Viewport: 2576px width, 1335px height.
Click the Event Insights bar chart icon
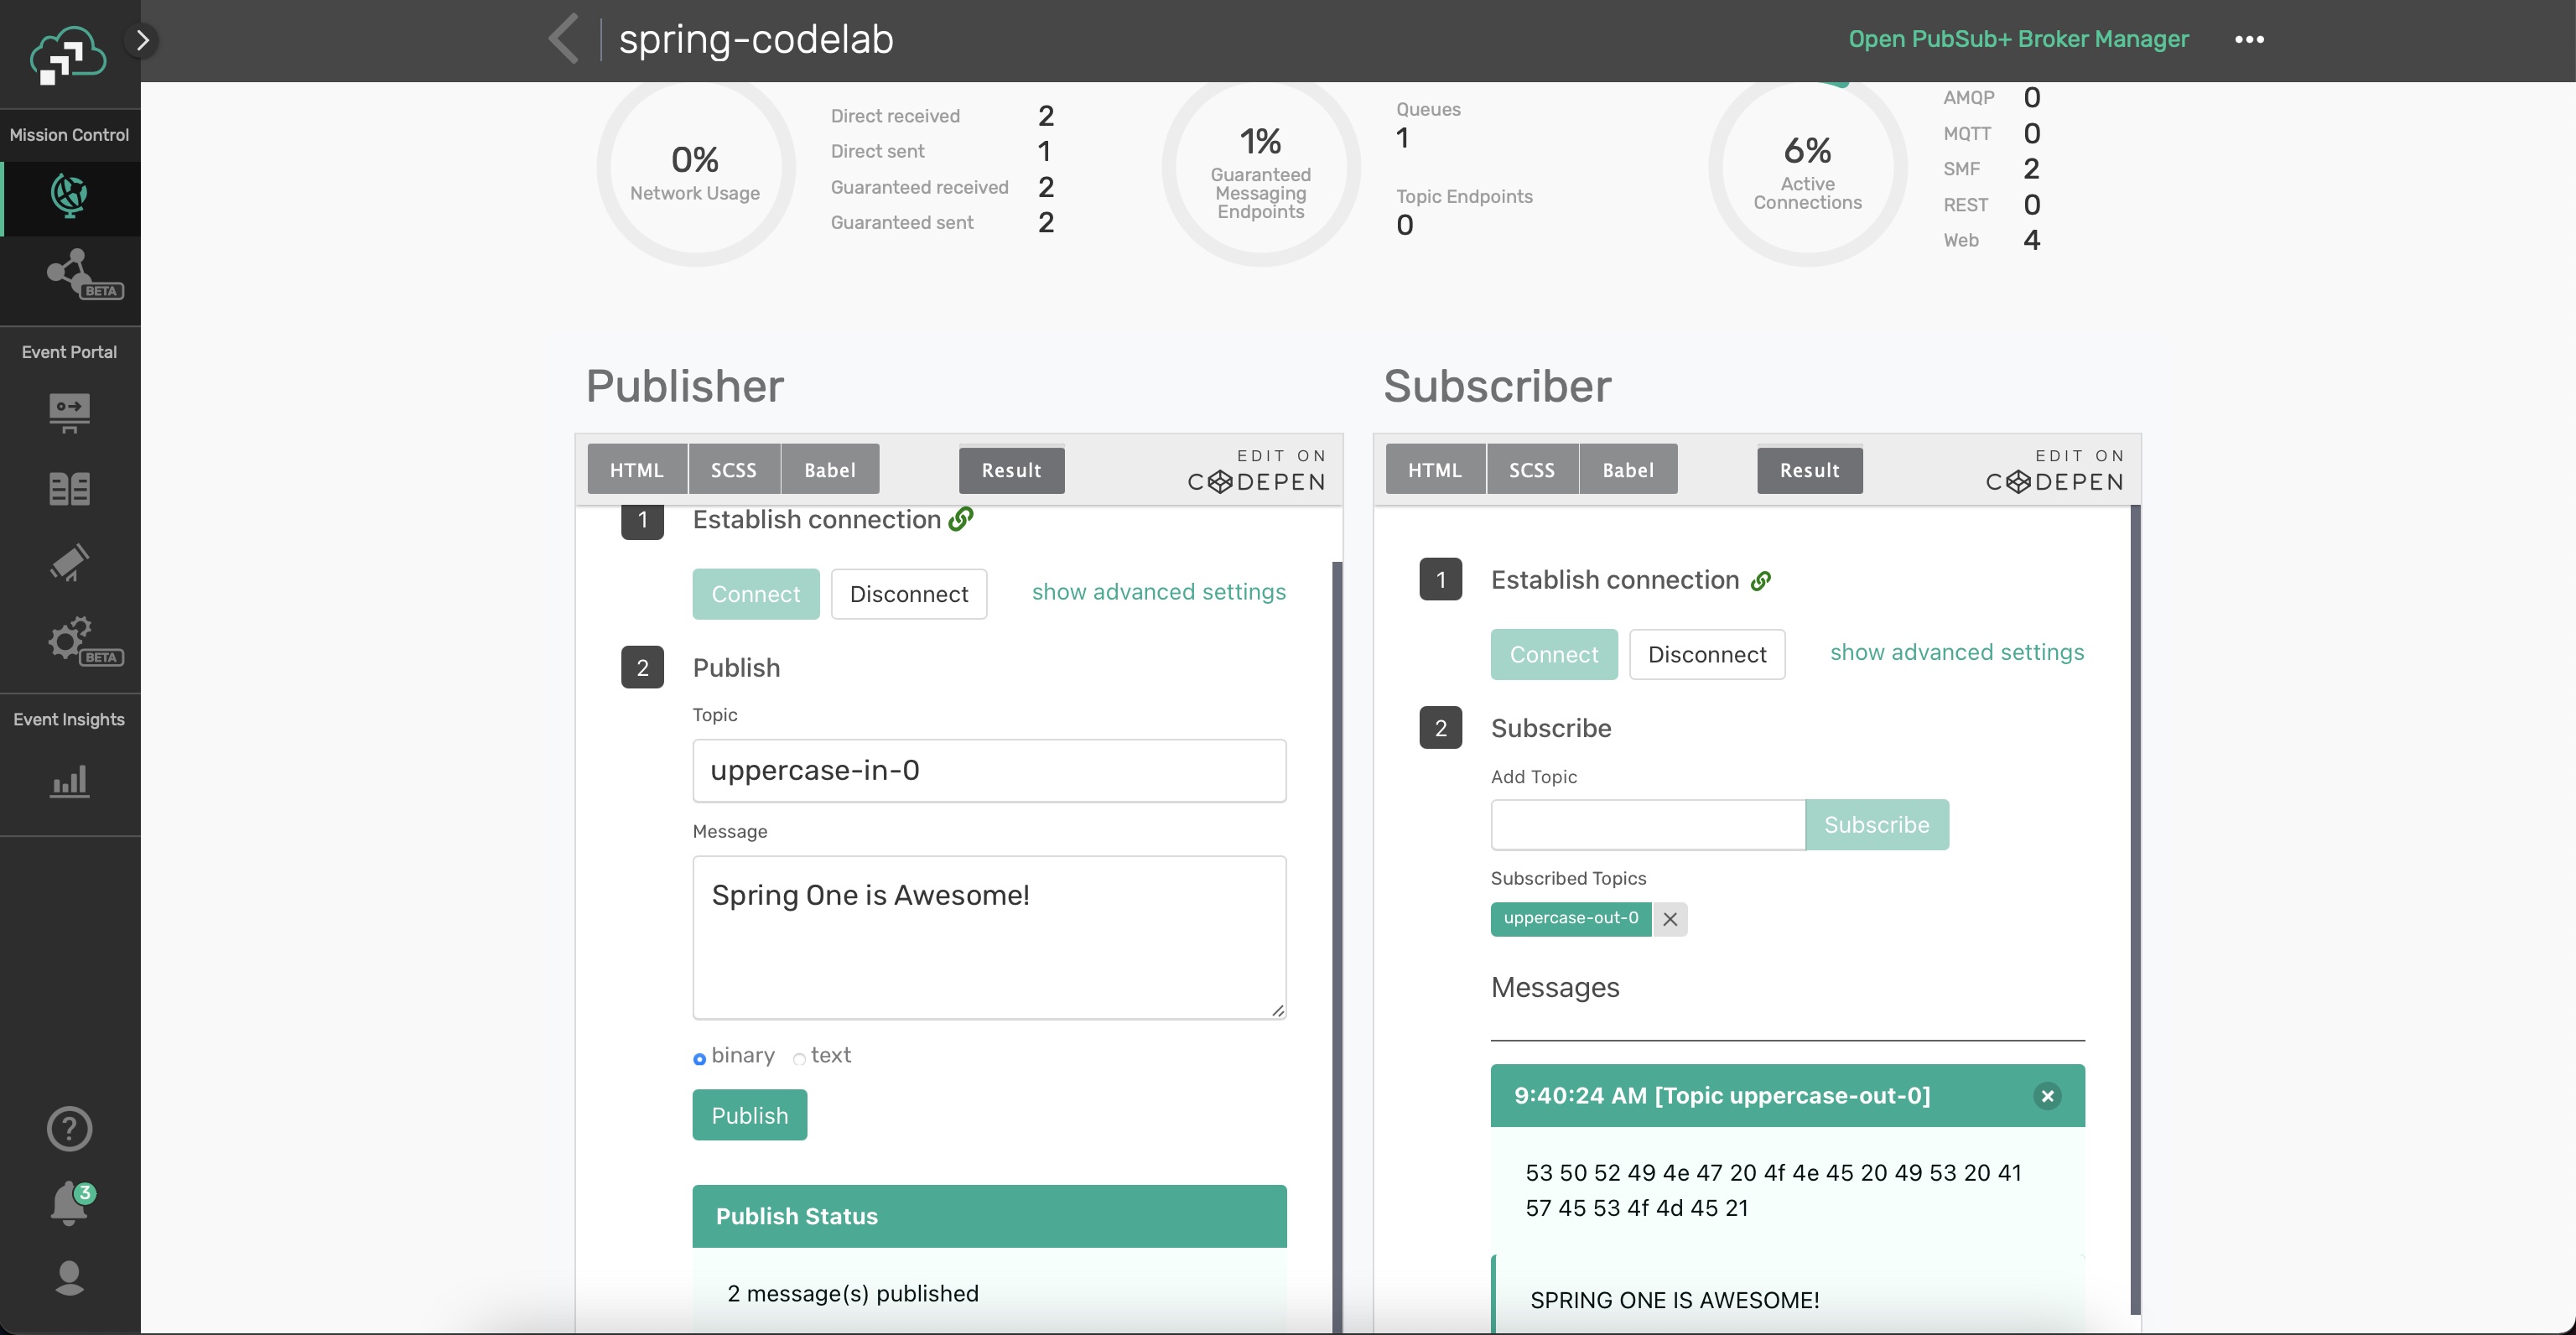(69, 781)
